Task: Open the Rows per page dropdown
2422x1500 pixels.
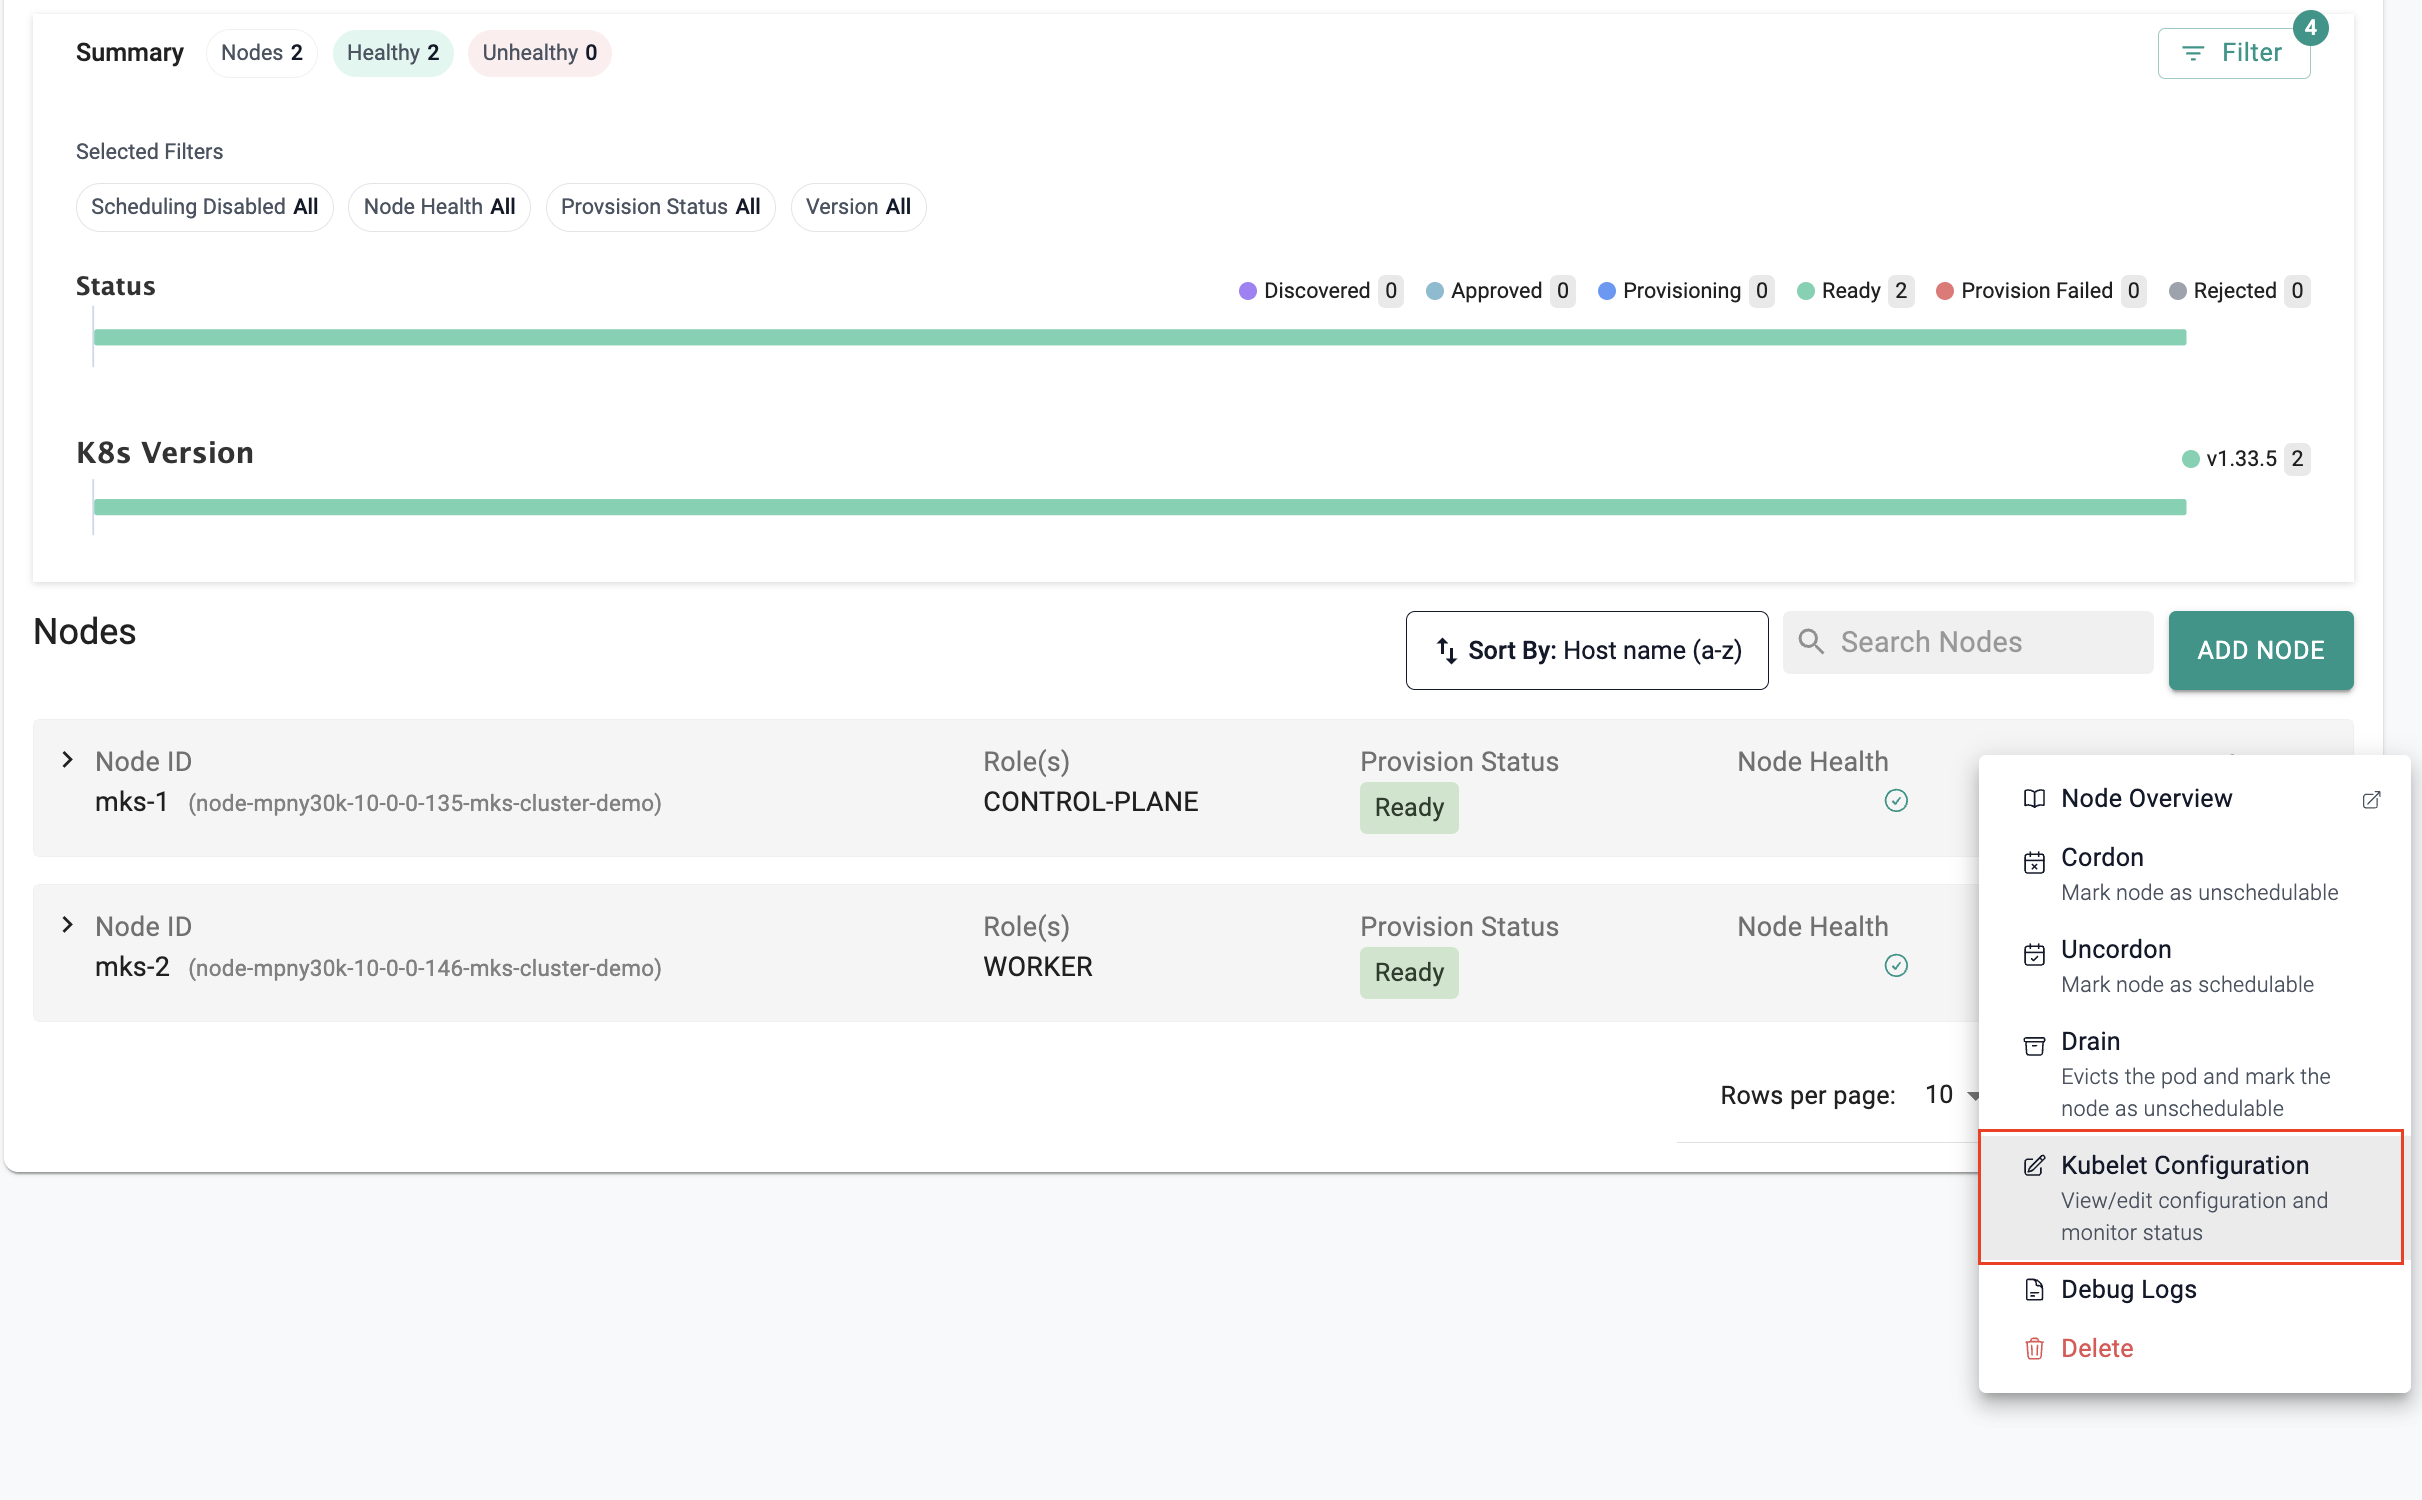Action: (x=1951, y=1095)
